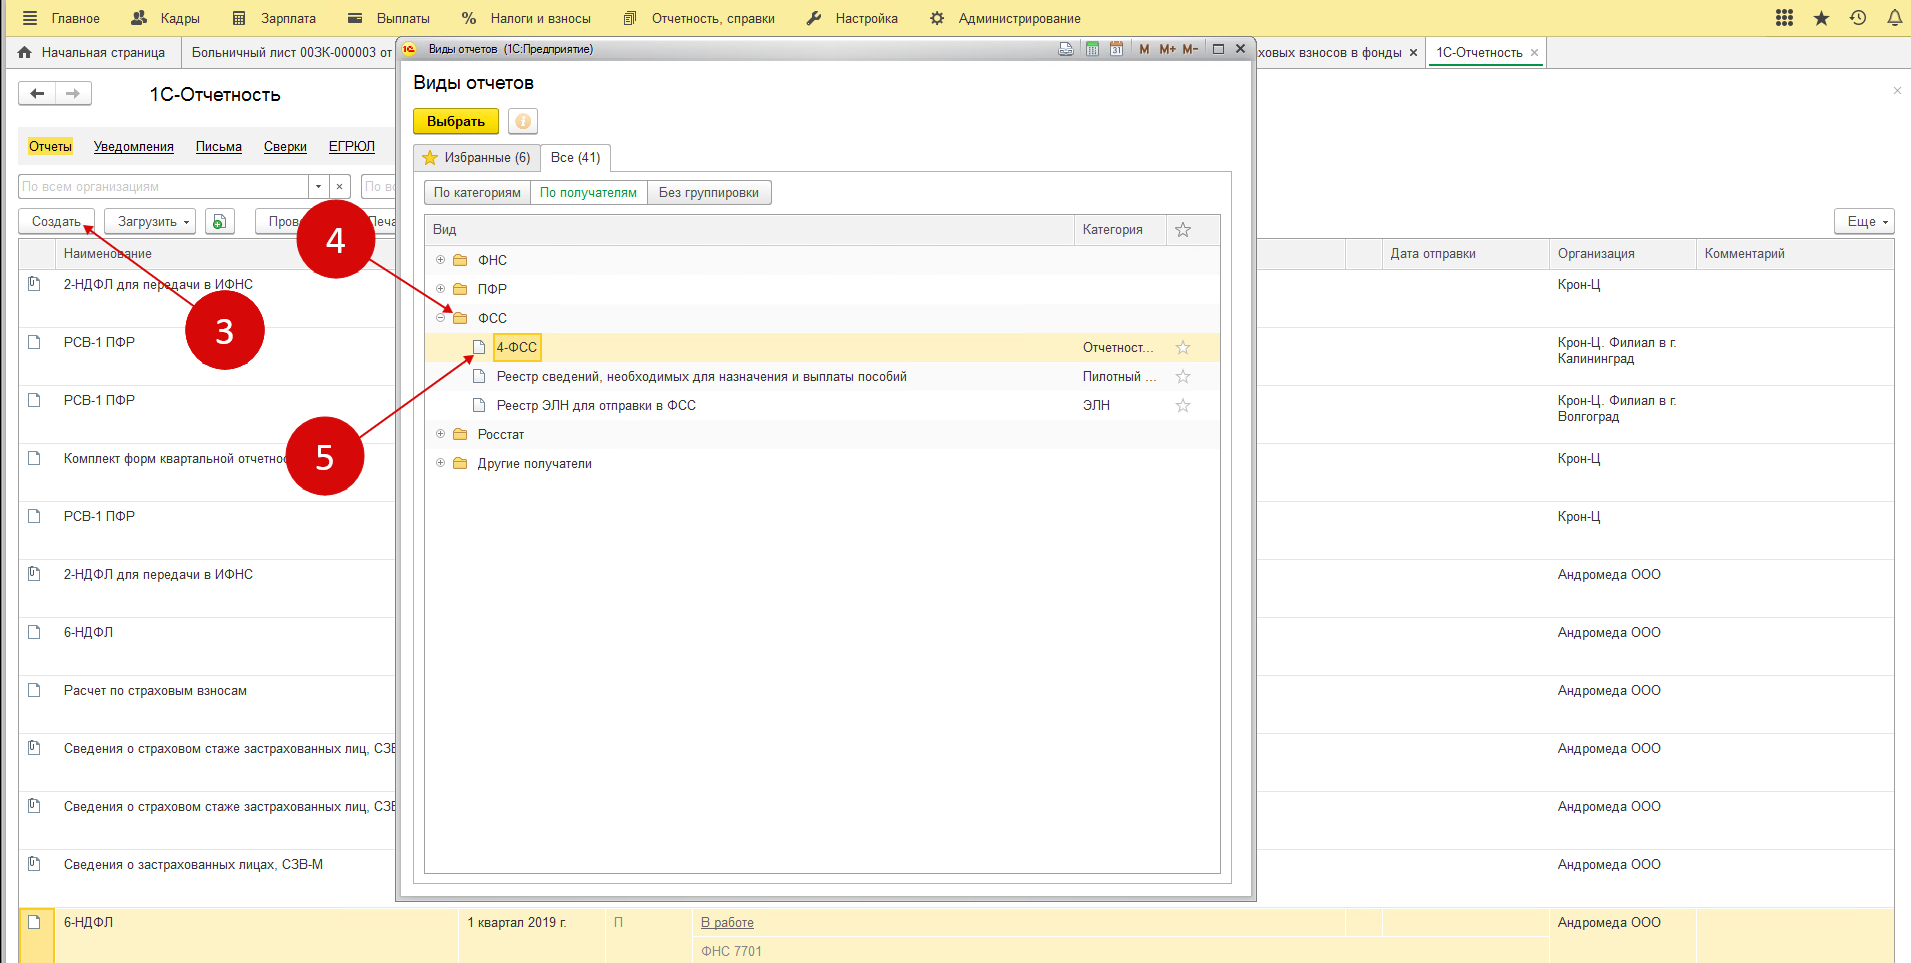Open the organization filter dropdown arrow
This screenshot has width=1911, height=963.
(318, 187)
